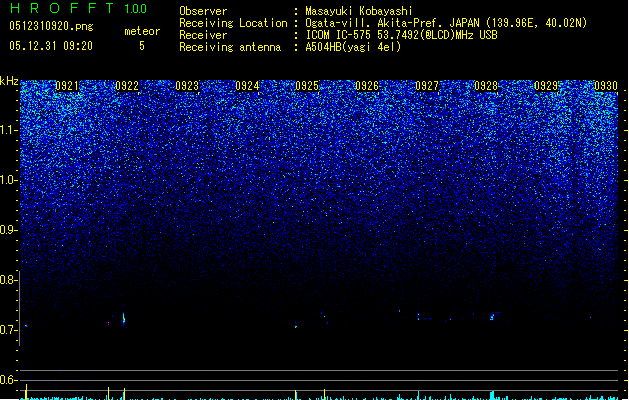The image size is (629, 400).
Task: Click the 0922 time marker
Action: click(x=127, y=86)
